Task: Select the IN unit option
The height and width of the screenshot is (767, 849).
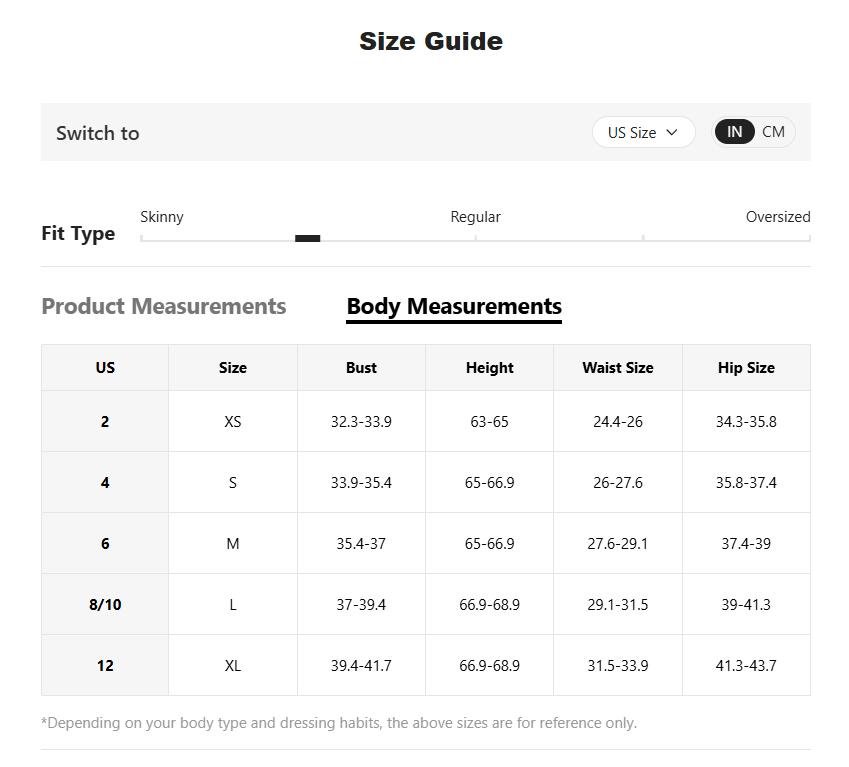Action: click(734, 132)
